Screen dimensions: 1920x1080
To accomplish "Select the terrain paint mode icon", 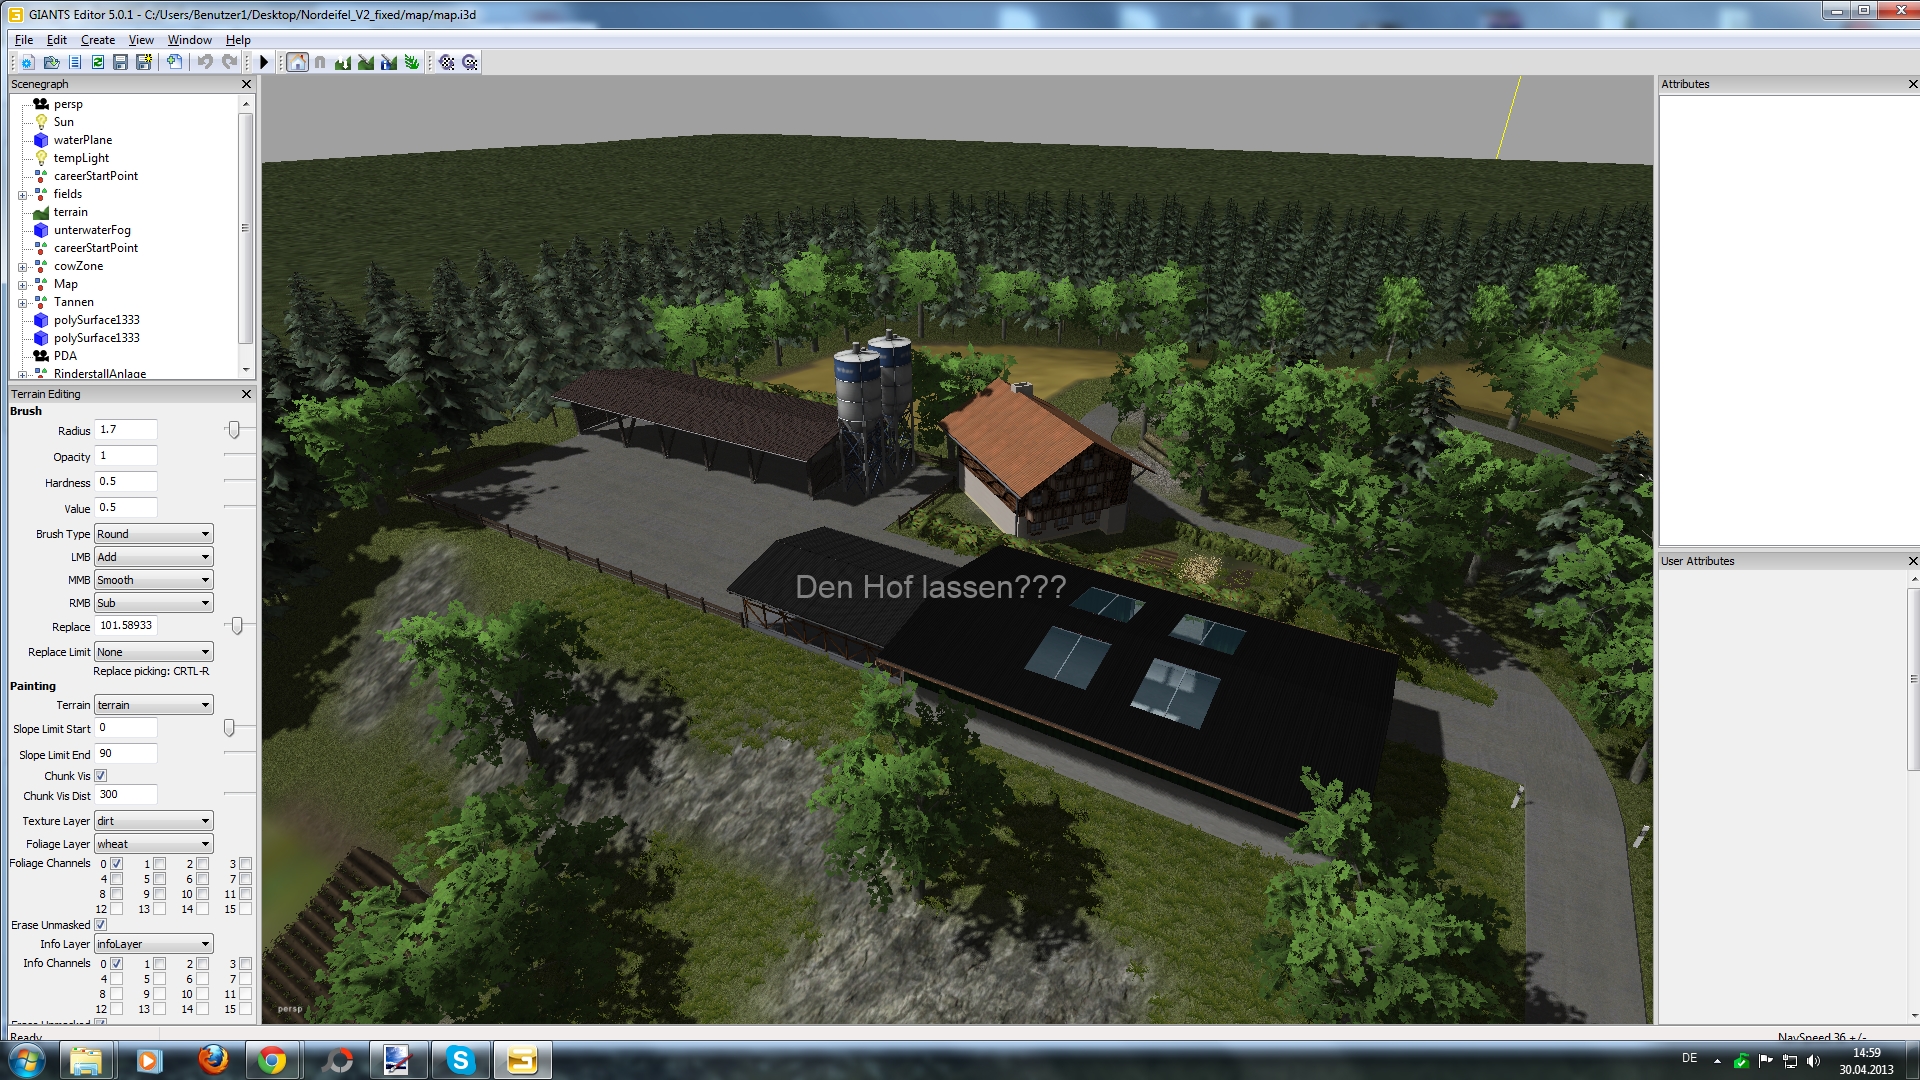I will click(366, 62).
